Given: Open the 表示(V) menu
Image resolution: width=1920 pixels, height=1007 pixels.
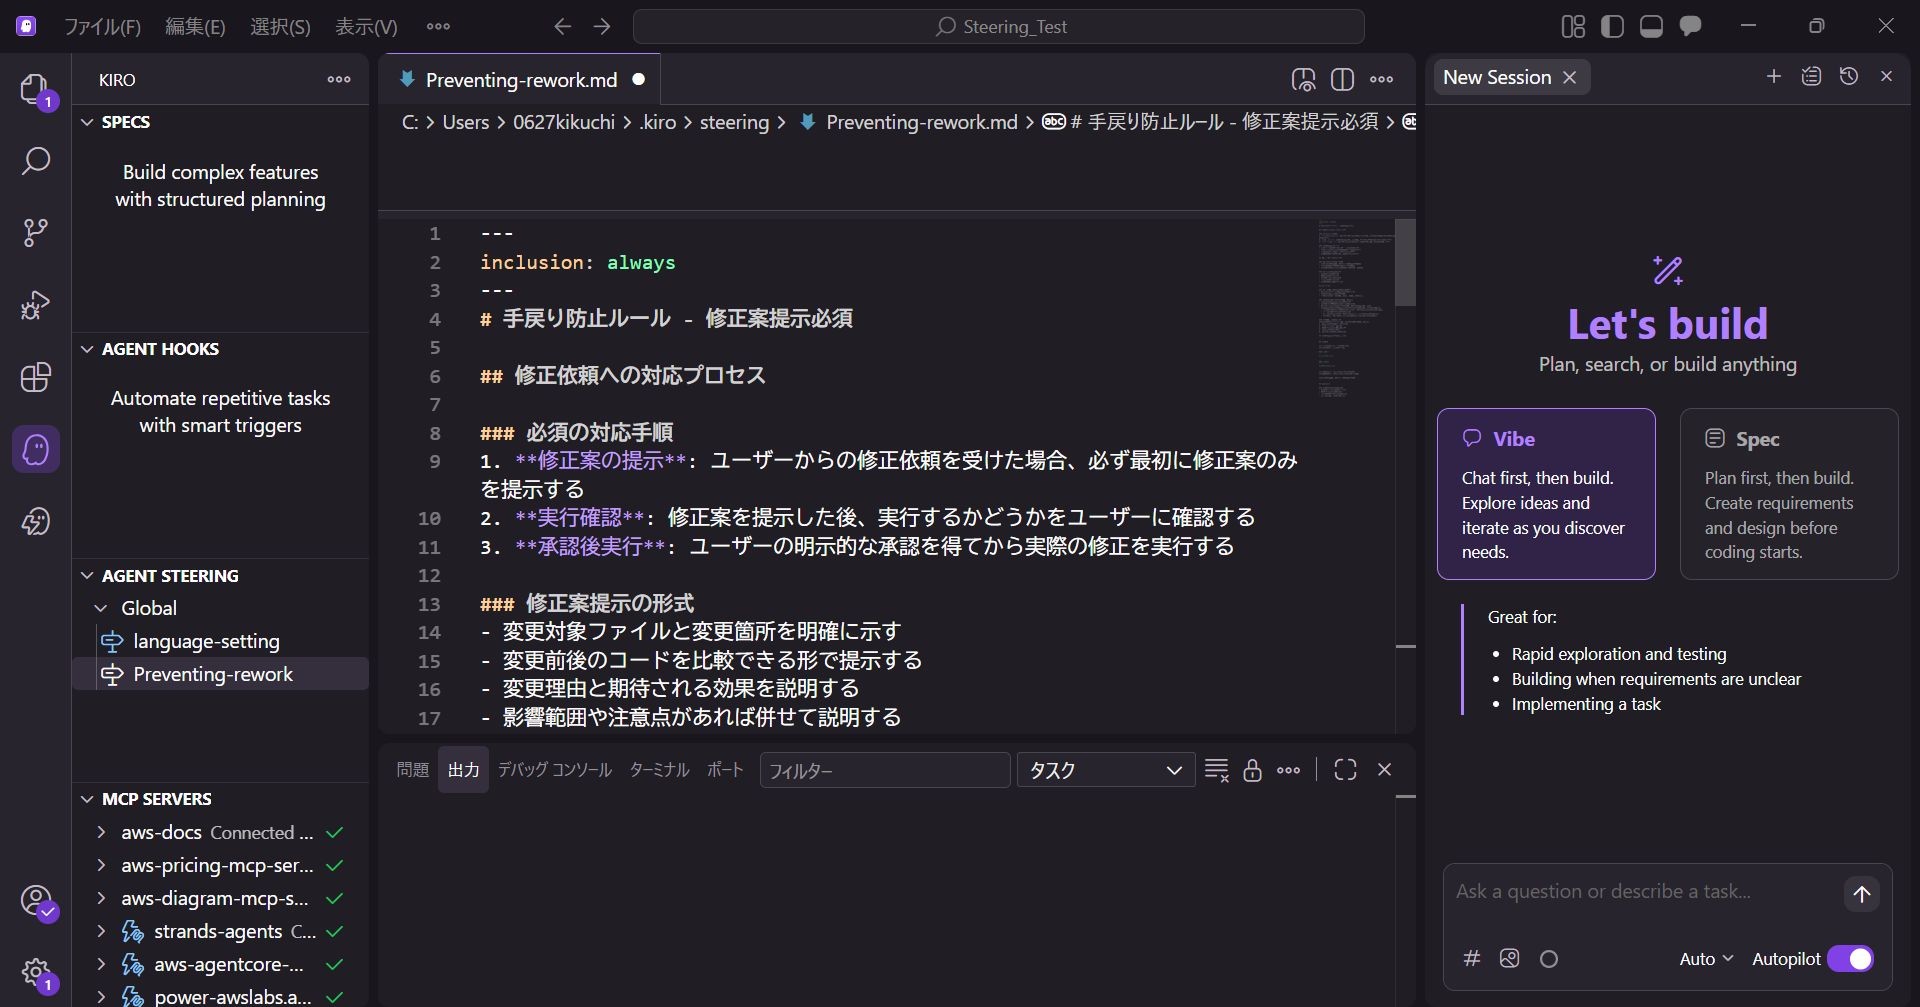Looking at the screenshot, I should point(366,26).
